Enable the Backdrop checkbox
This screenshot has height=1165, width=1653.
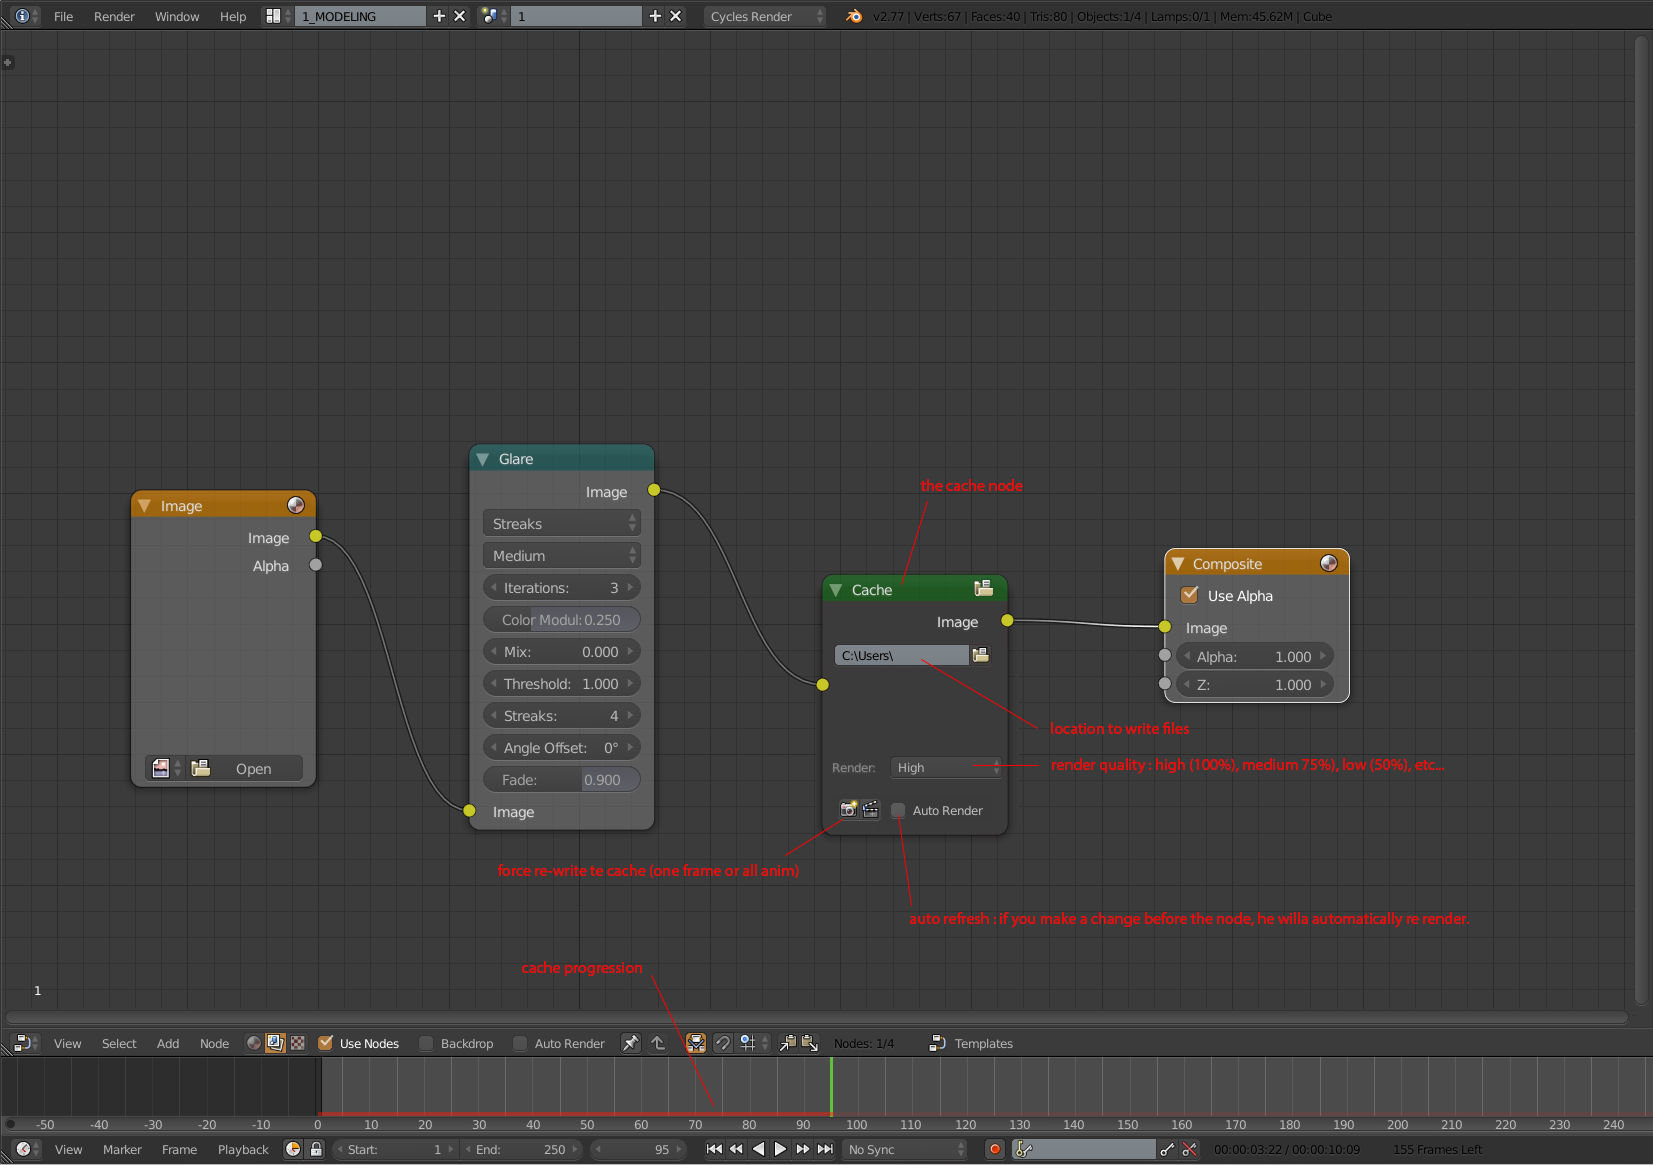[x=426, y=1043]
